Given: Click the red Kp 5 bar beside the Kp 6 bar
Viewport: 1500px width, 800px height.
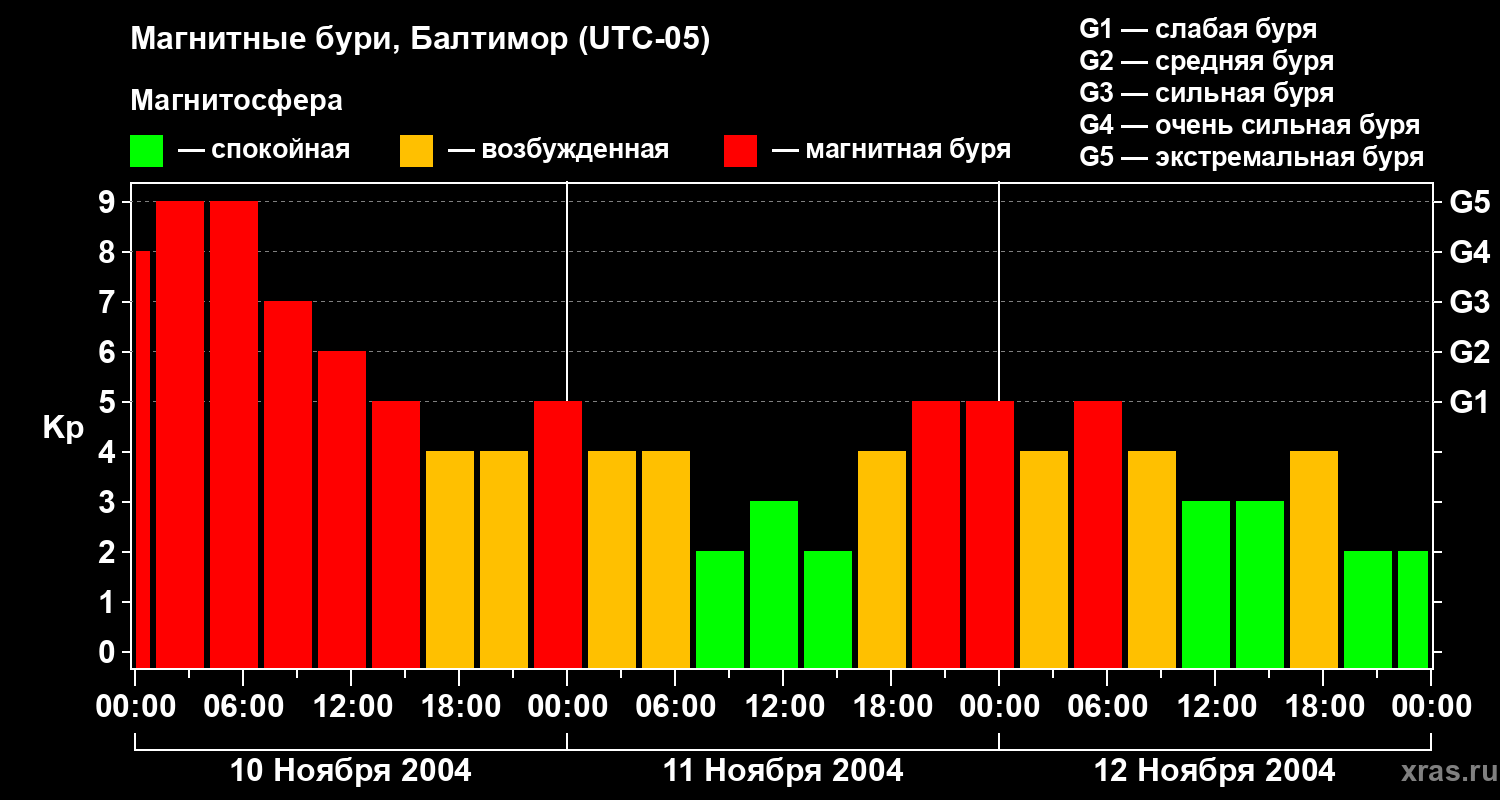Looking at the screenshot, I should [396, 534].
